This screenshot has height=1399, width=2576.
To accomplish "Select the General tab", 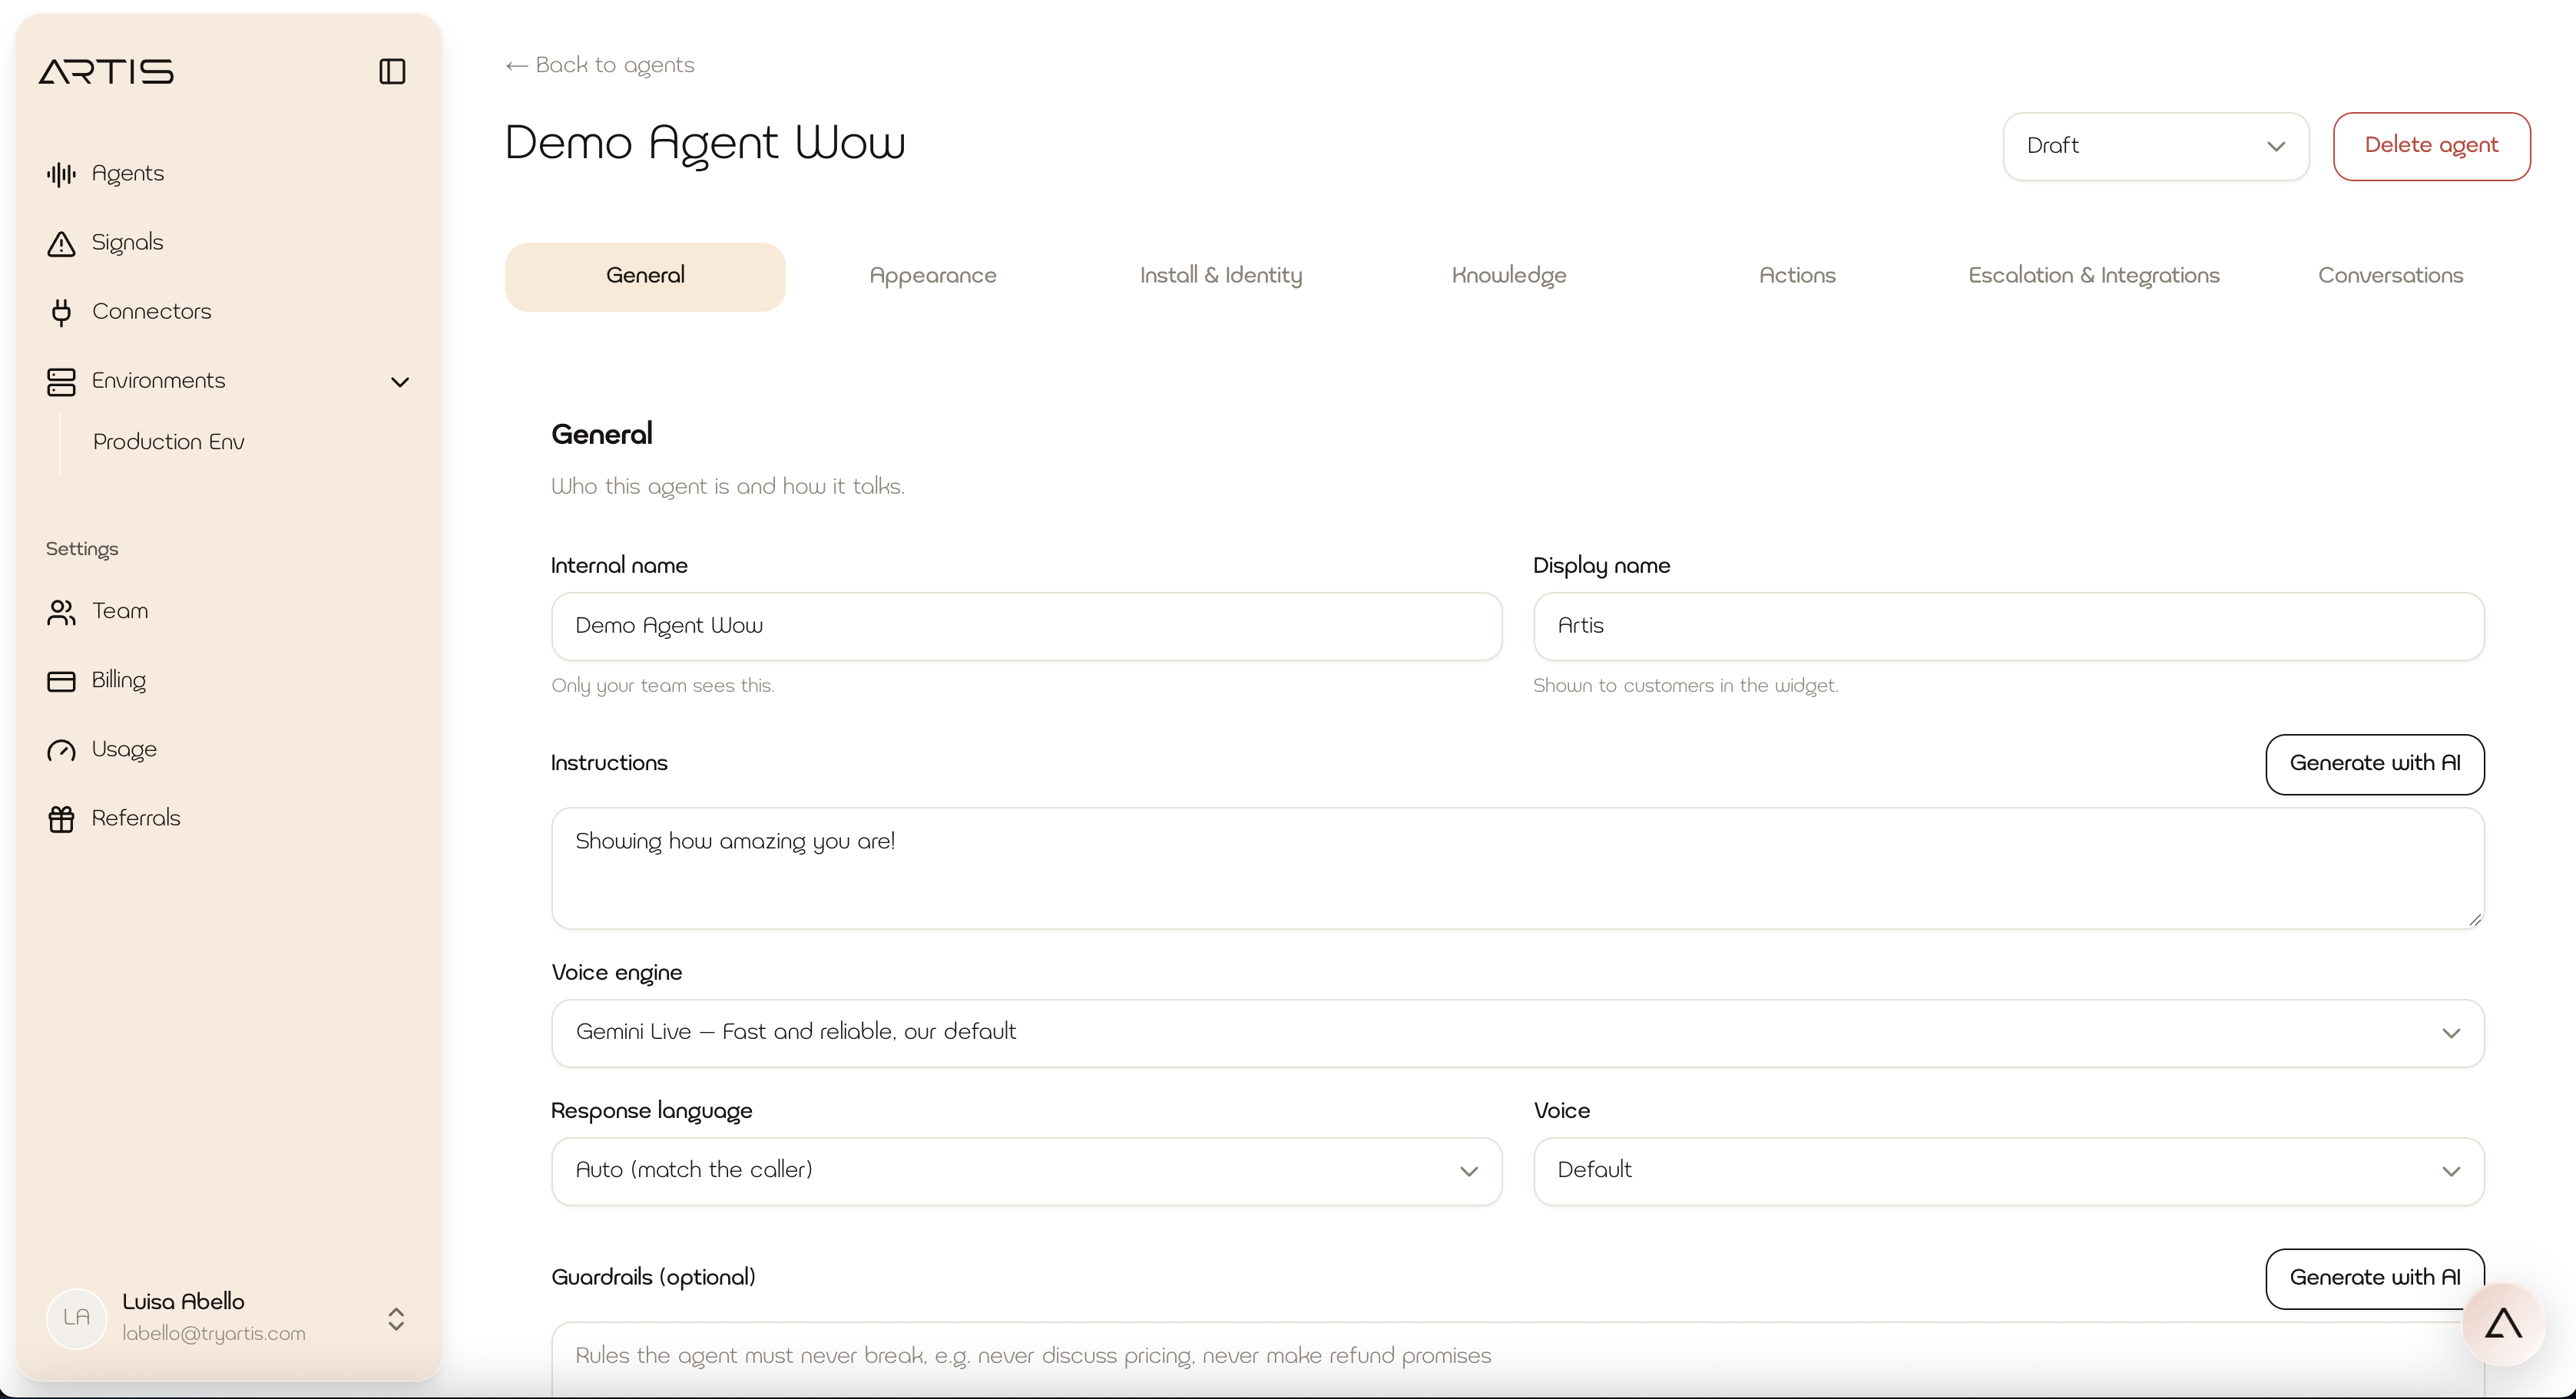I will [x=645, y=276].
